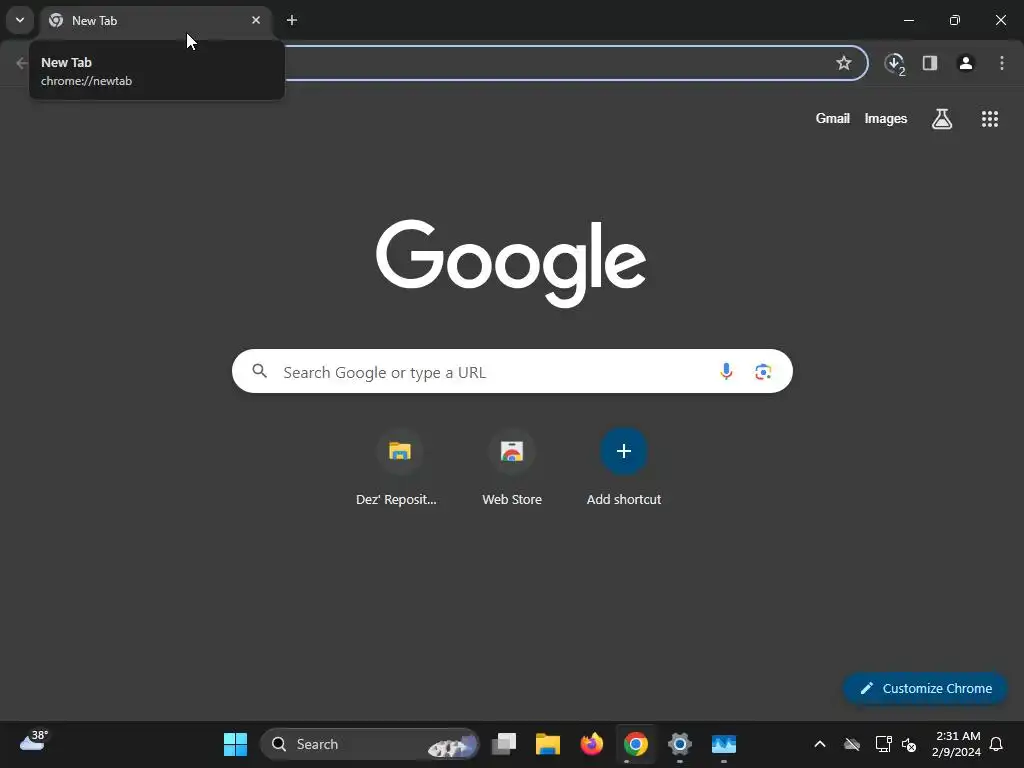Open the downloads icon in toolbar
The width and height of the screenshot is (1024, 768).
tap(894, 63)
